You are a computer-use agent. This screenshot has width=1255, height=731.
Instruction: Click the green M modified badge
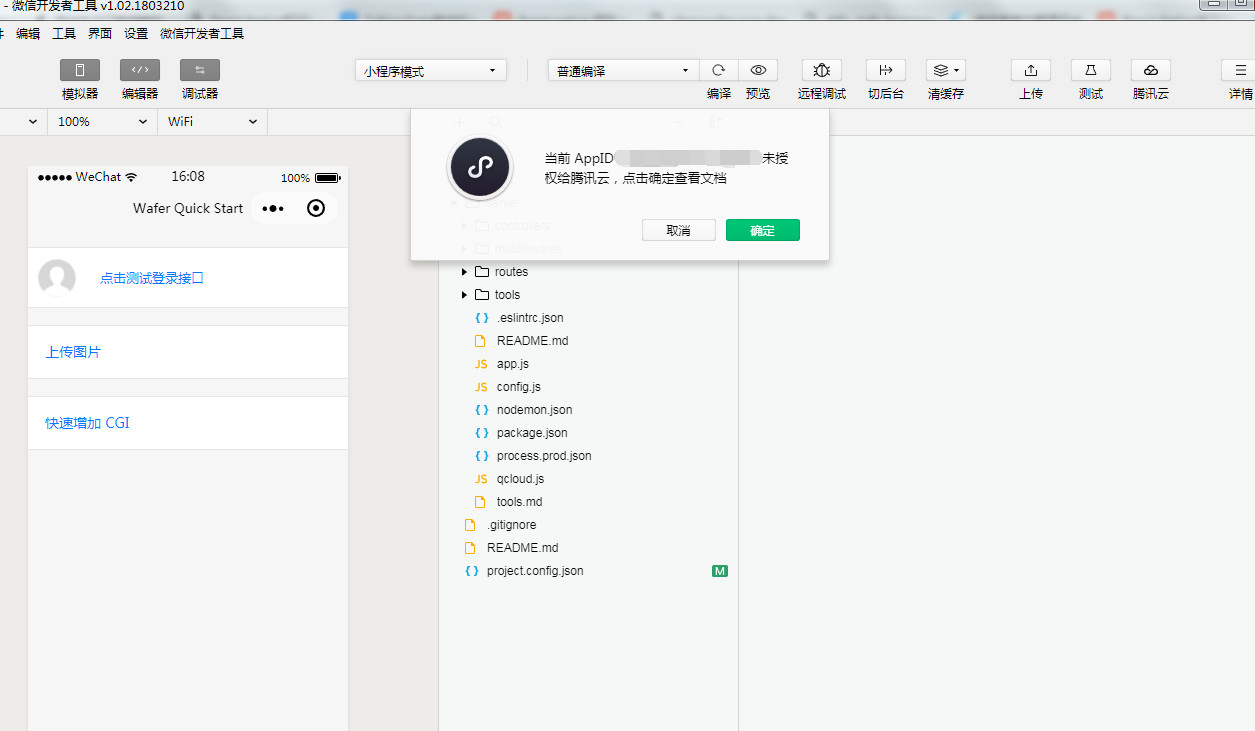click(x=719, y=571)
